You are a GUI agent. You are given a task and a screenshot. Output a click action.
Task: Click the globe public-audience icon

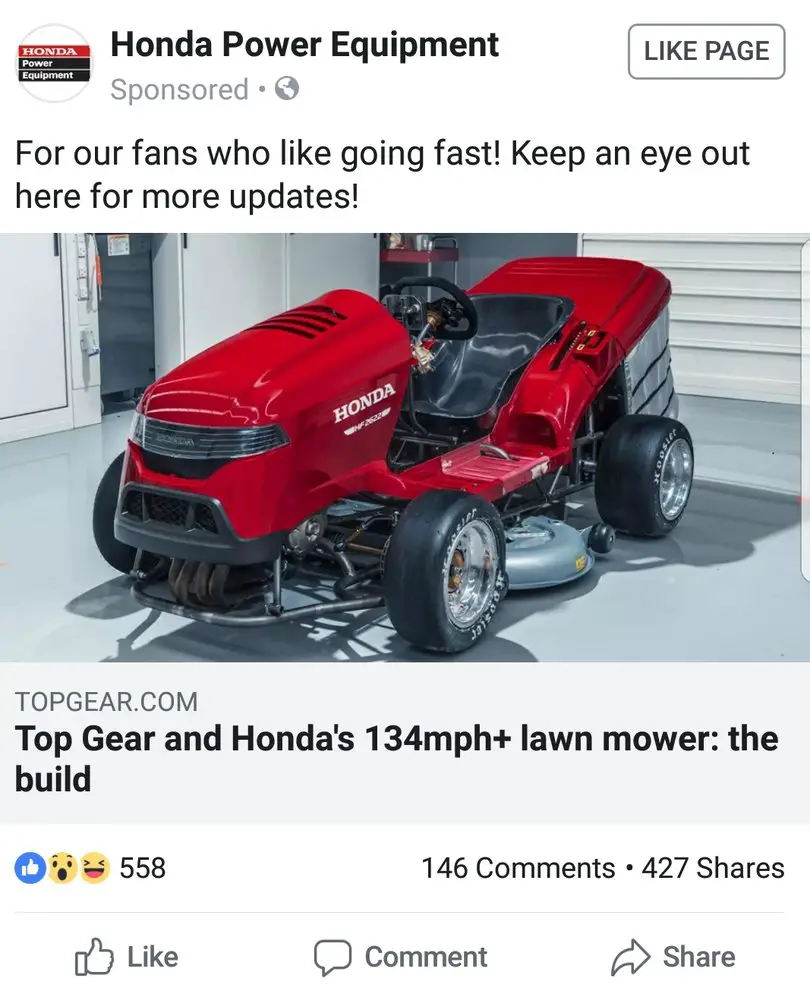point(287,89)
